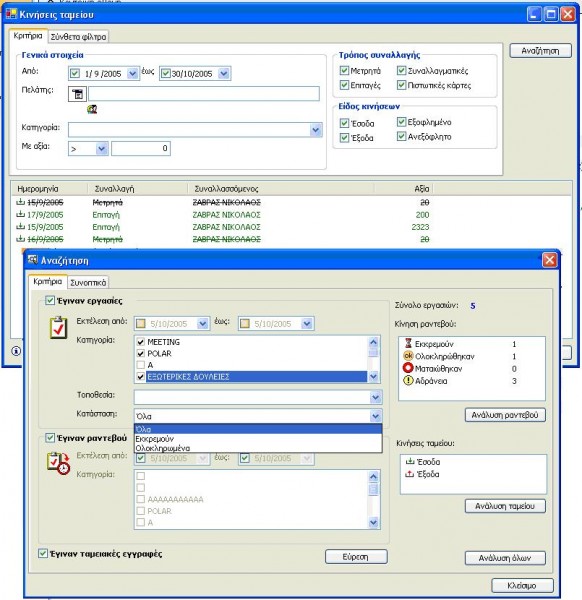
Task: Click the Αναζήτηση button in main window
Action: [540, 51]
